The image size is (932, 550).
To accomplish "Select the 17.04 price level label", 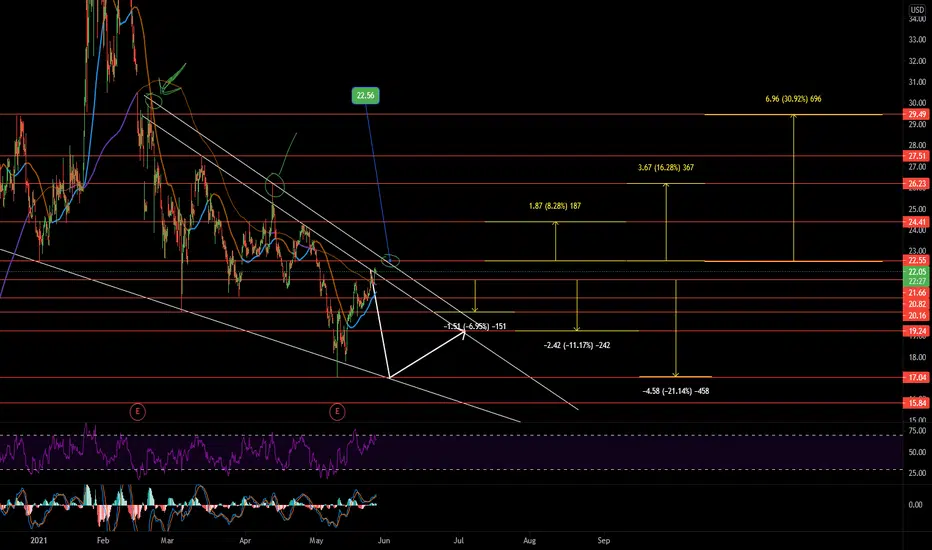I will tap(916, 377).
